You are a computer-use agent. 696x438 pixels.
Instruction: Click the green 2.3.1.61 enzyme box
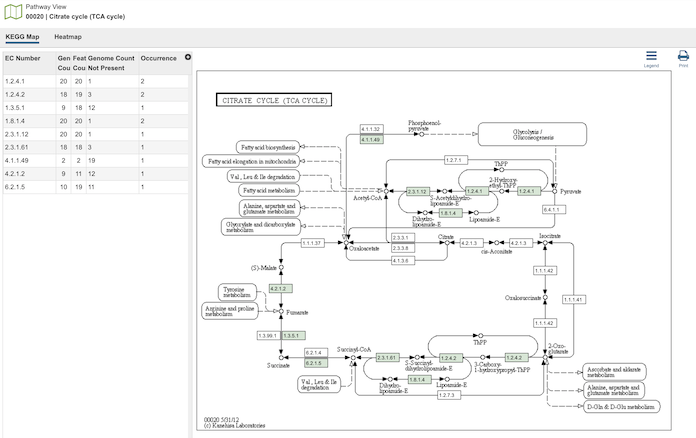(388, 357)
